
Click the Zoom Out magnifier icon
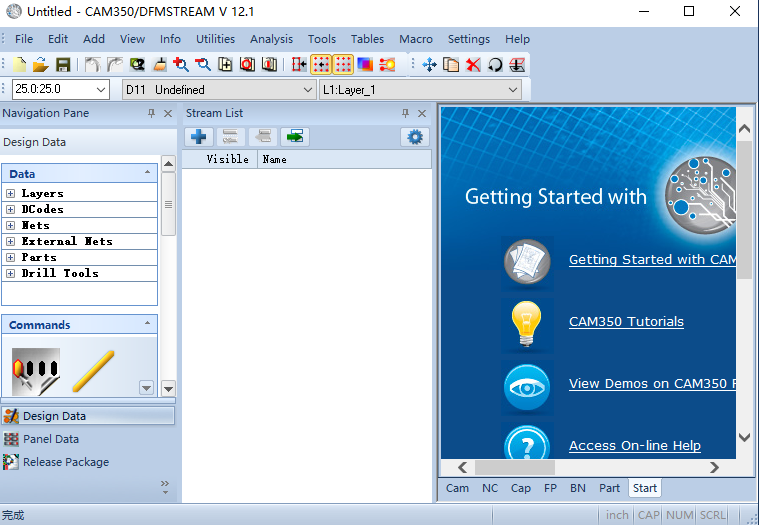pos(203,64)
